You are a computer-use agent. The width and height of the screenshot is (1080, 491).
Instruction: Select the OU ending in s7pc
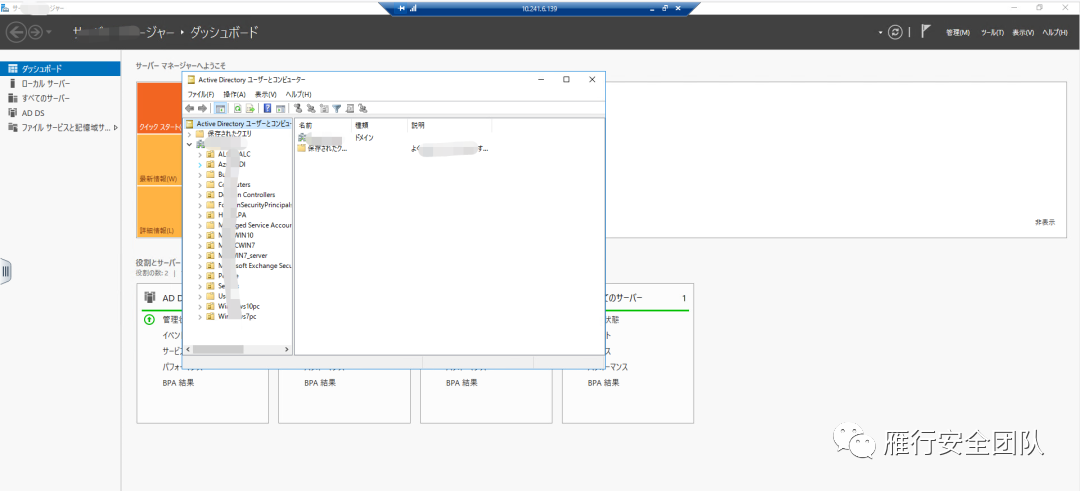coord(237,316)
